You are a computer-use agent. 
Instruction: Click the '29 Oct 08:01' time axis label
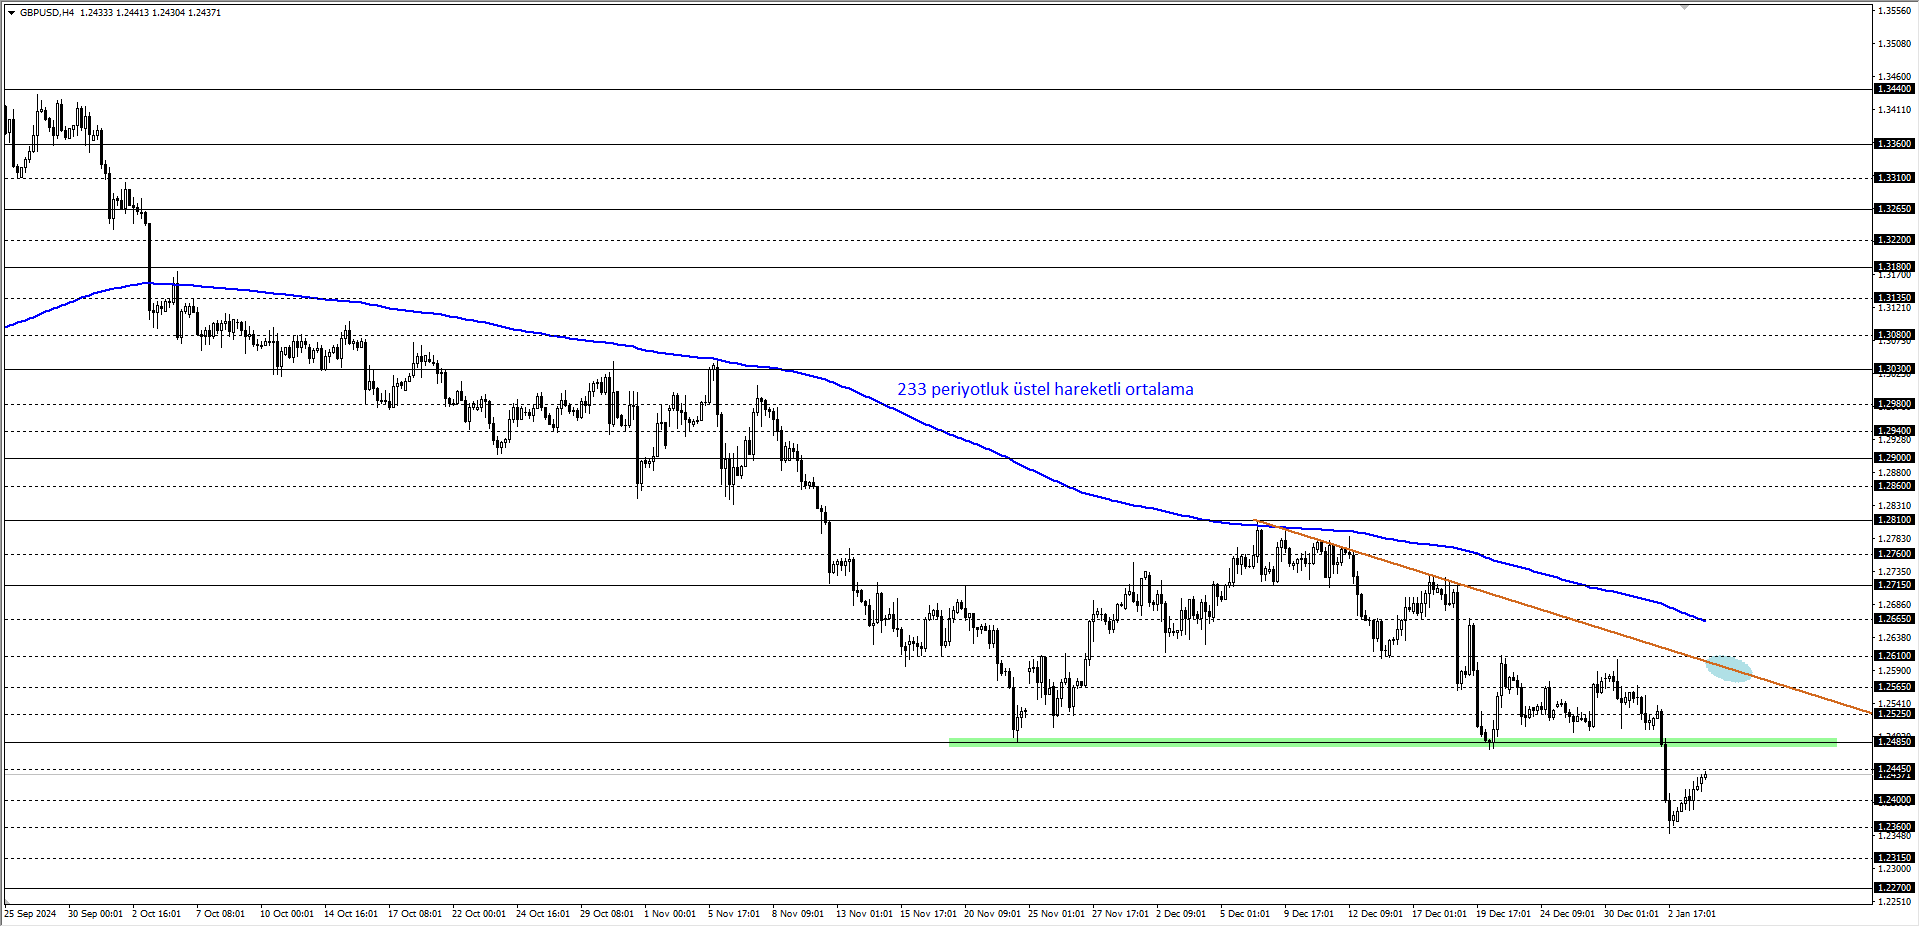tap(607, 914)
